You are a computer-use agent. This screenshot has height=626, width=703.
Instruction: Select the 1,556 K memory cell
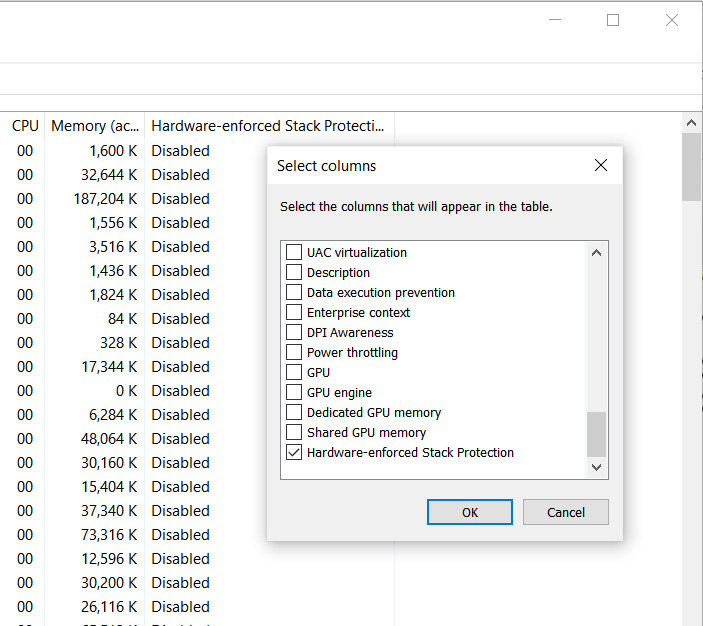click(x=113, y=223)
